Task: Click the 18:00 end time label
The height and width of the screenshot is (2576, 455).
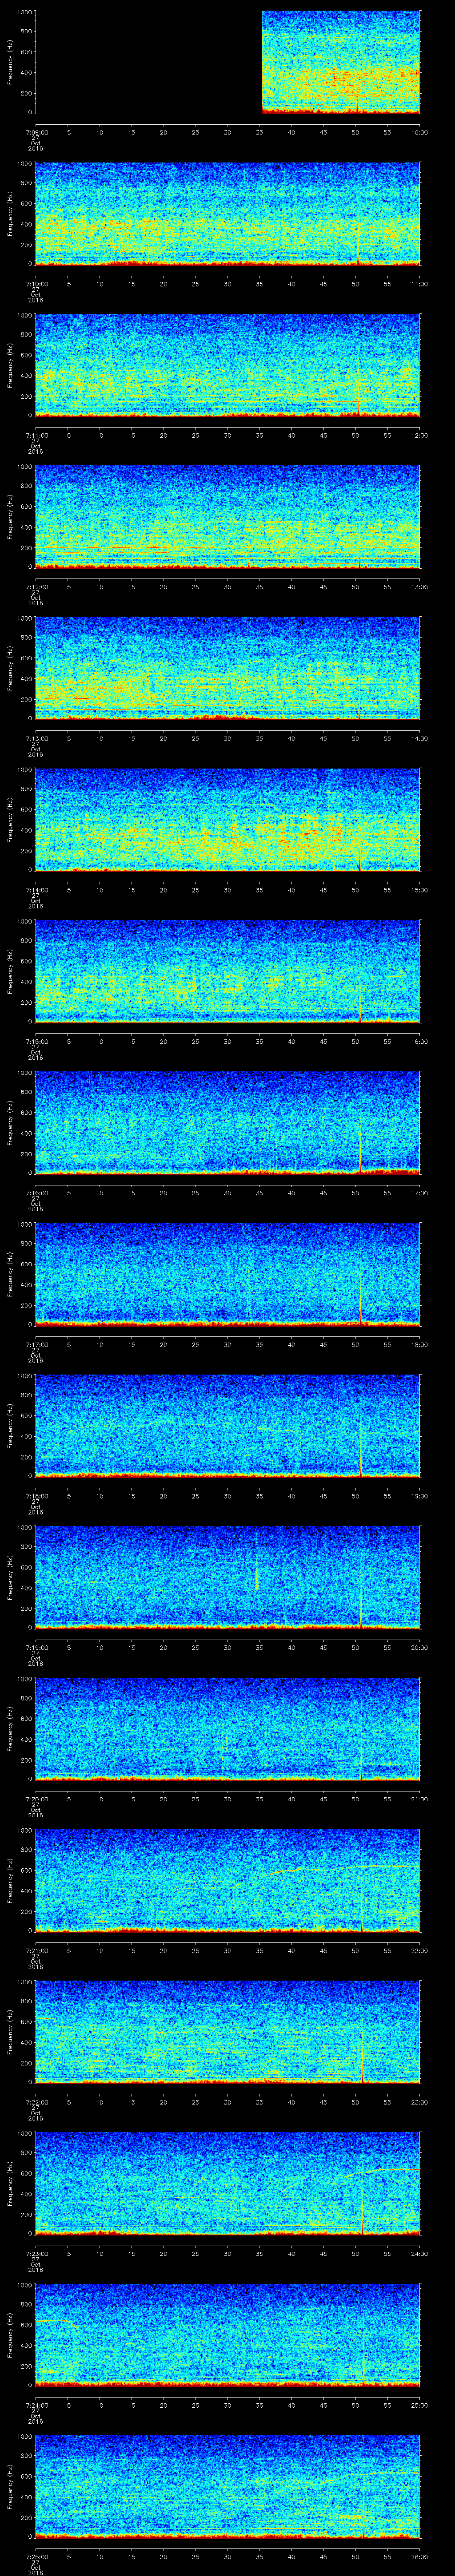Action: pos(419,1344)
